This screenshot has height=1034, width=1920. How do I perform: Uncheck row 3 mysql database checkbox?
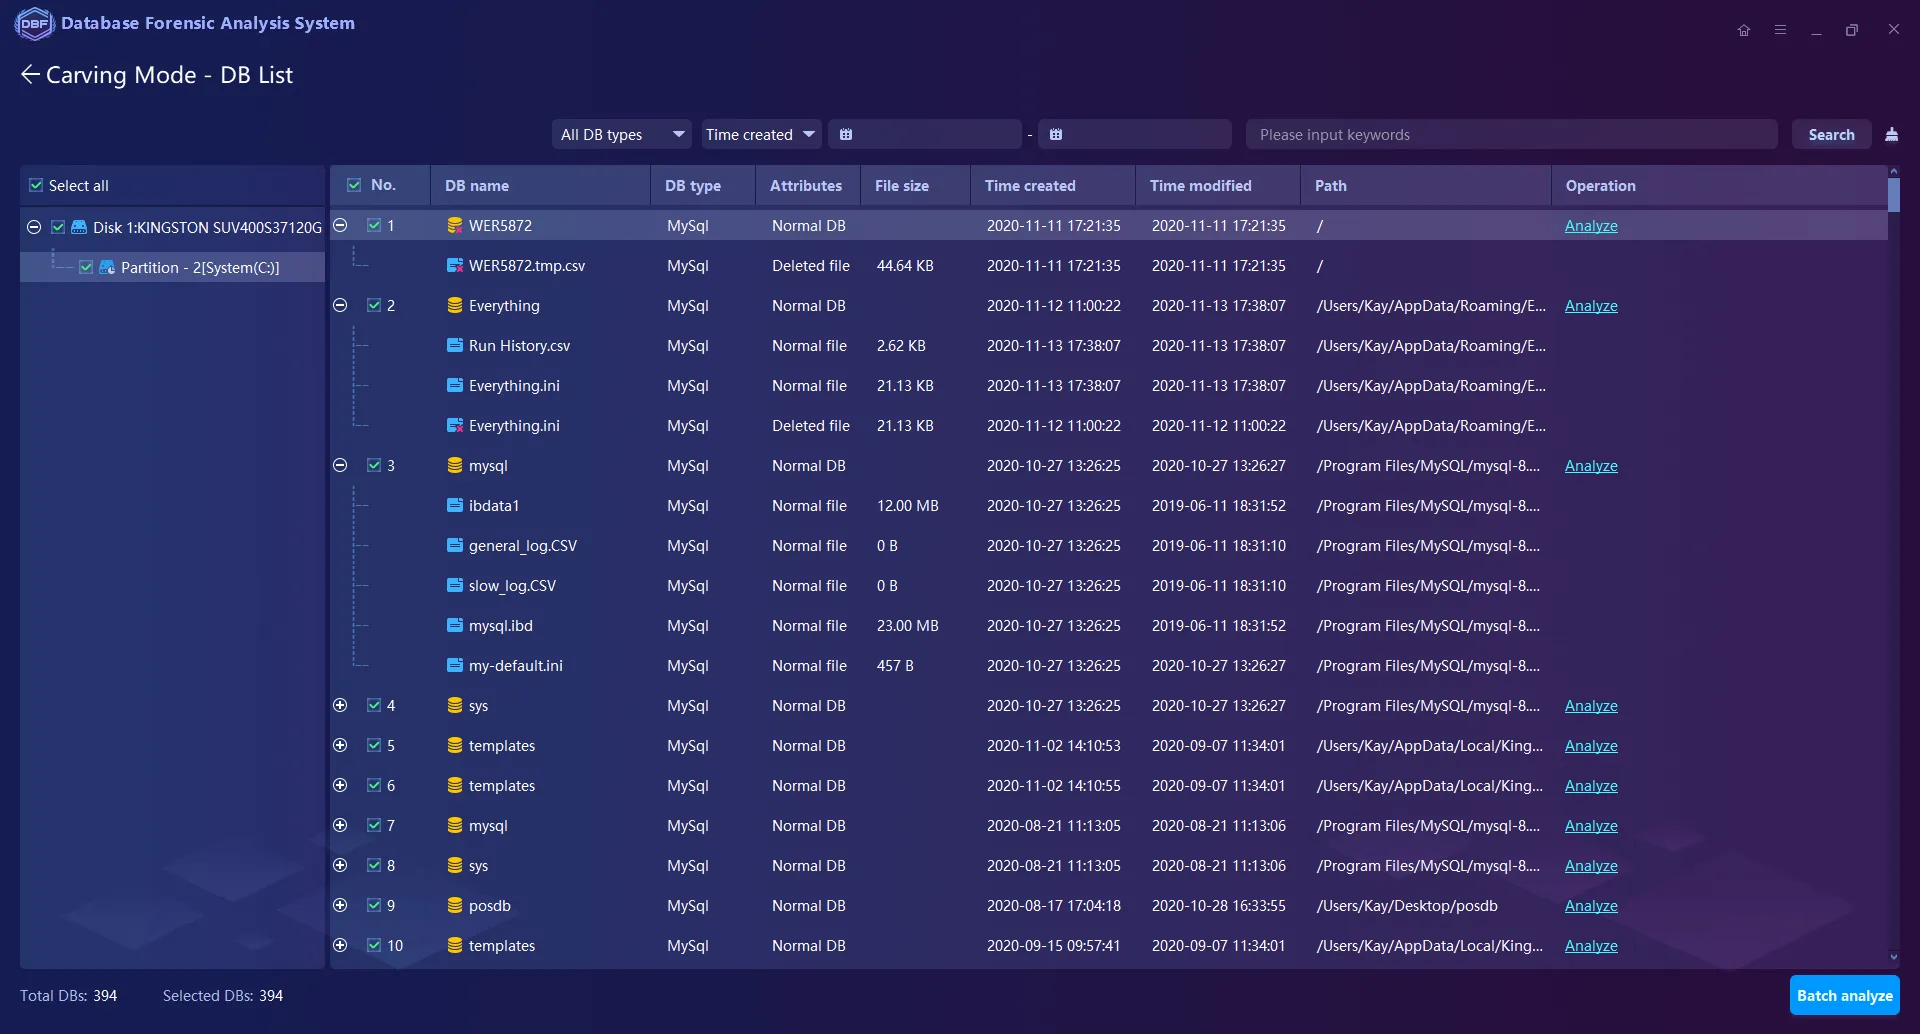coord(374,466)
